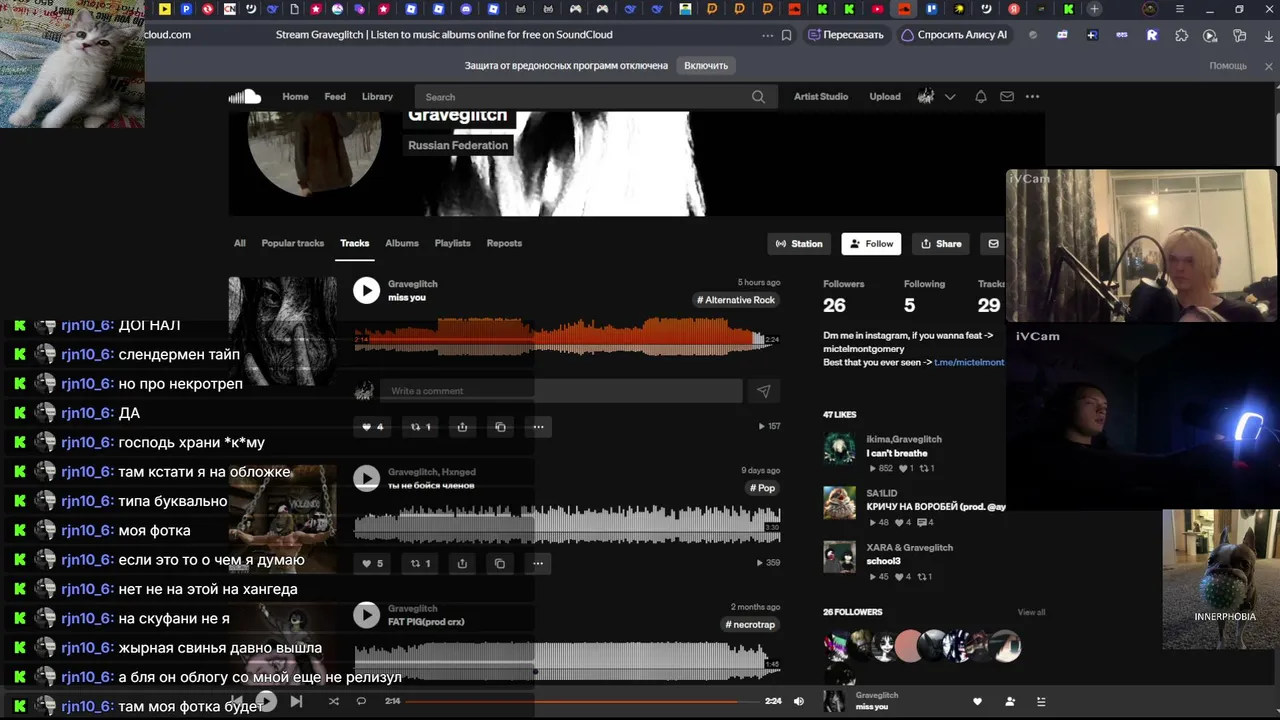Like the track ты не бойся членов
Viewport: 1280px width, 720px height.
[x=372, y=563]
